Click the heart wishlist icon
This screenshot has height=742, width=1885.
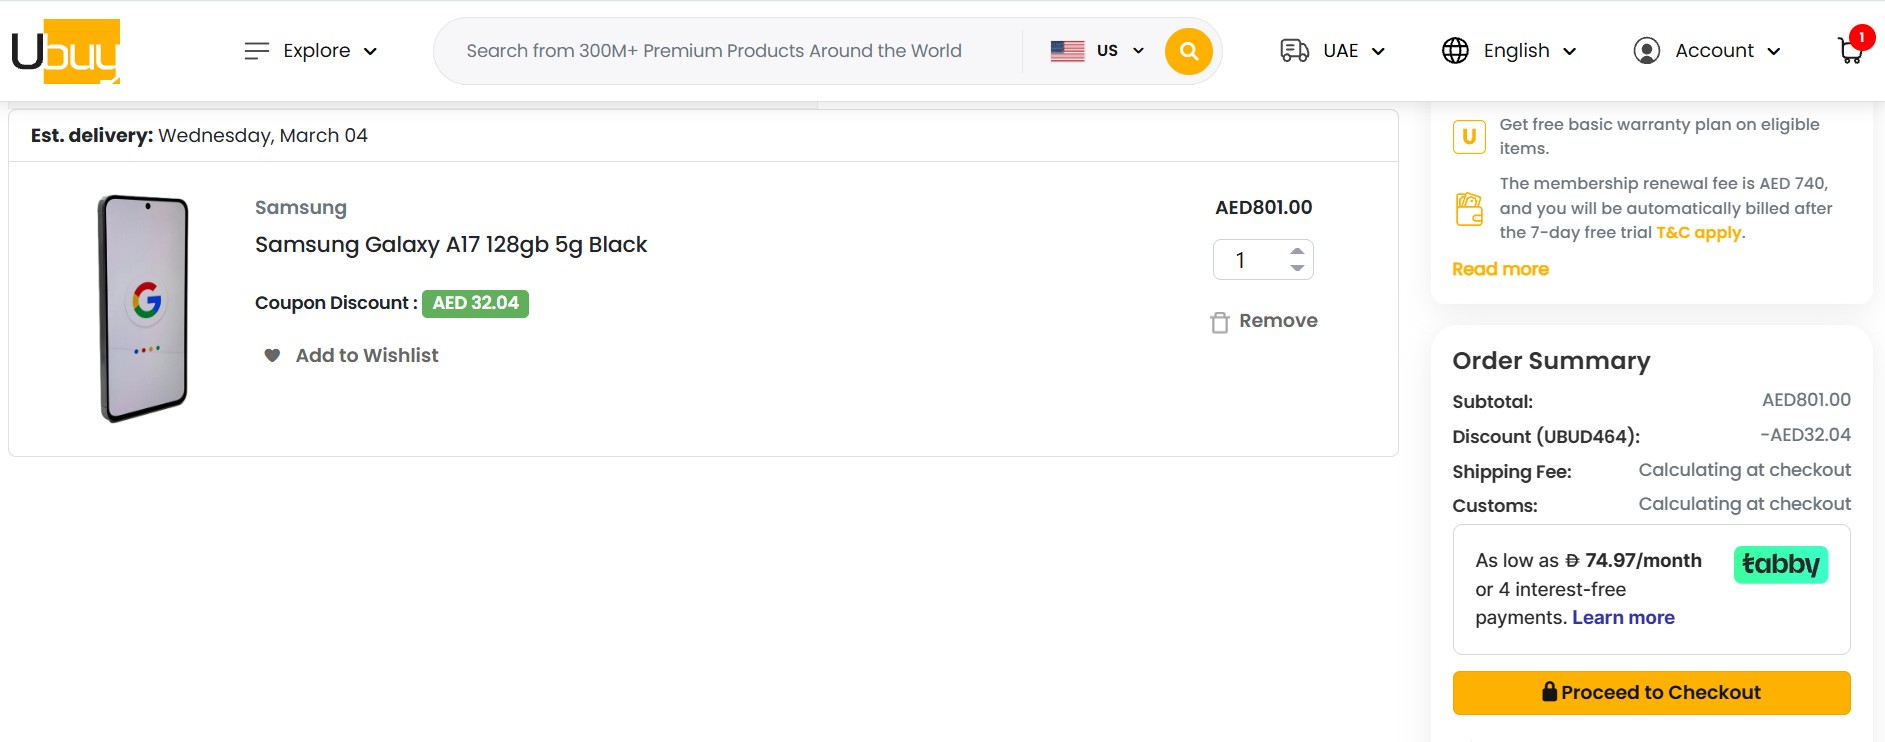point(272,355)
